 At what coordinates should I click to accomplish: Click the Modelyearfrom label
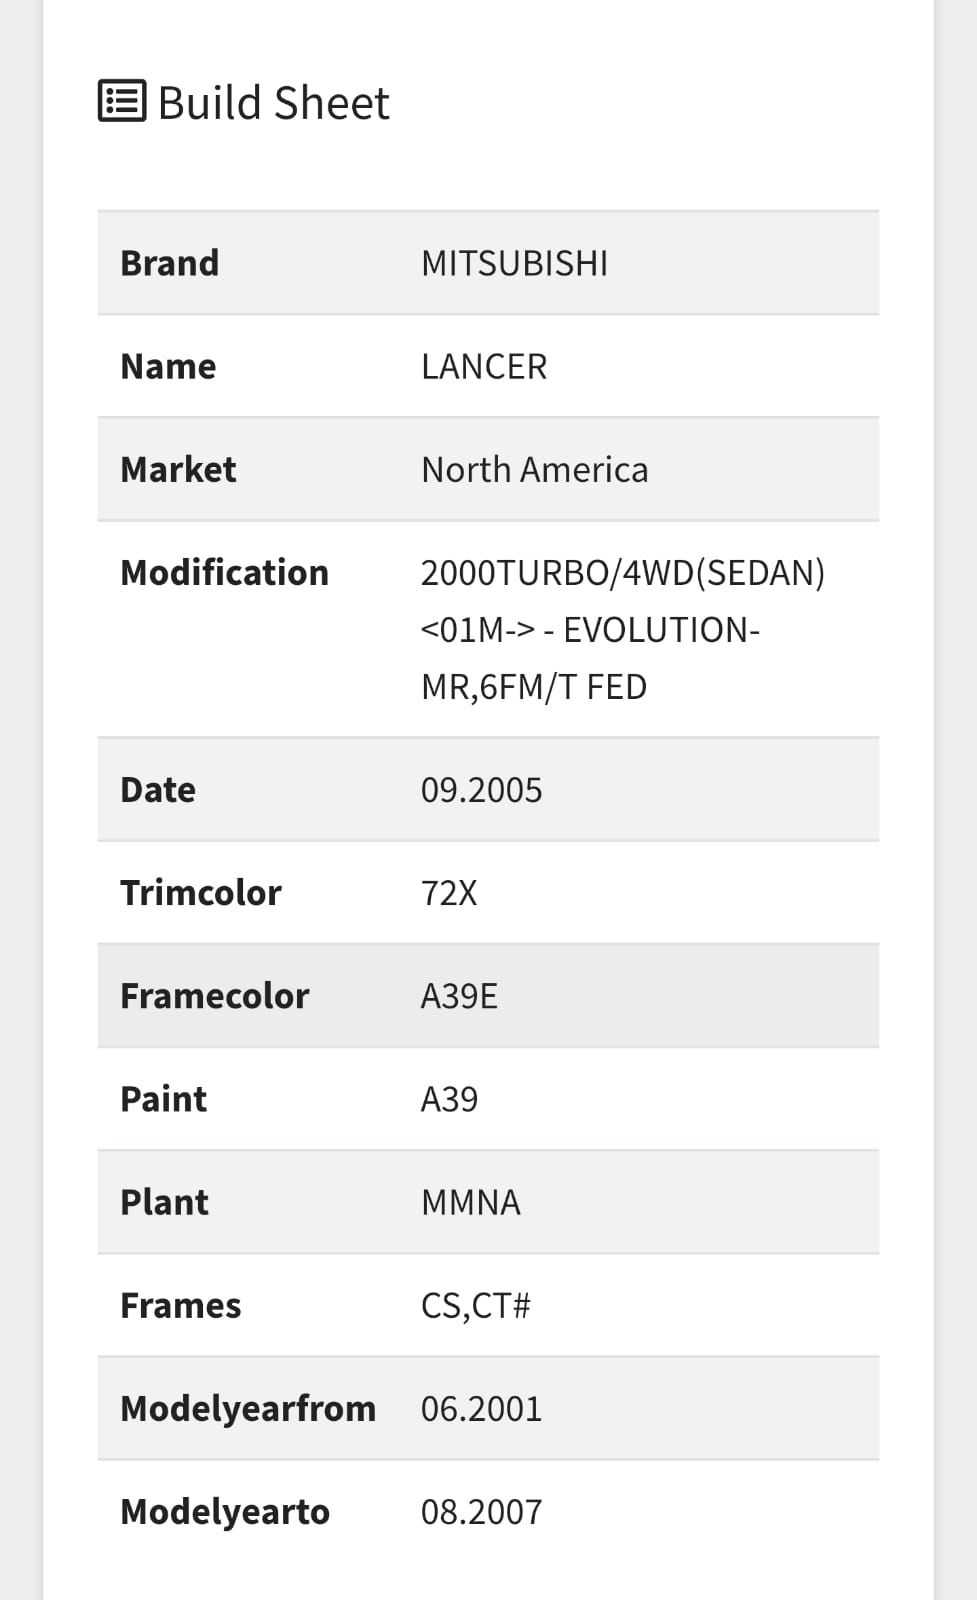click(x=248, y=1408)
